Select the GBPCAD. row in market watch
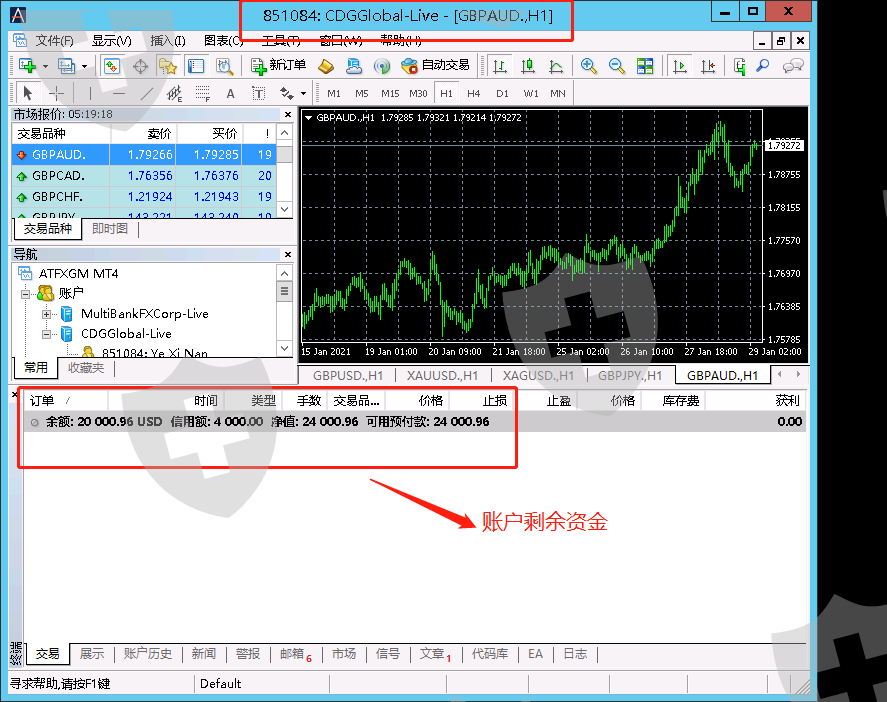Image resolution: width=887 pixels, height=702 pixels. (144, 176)
